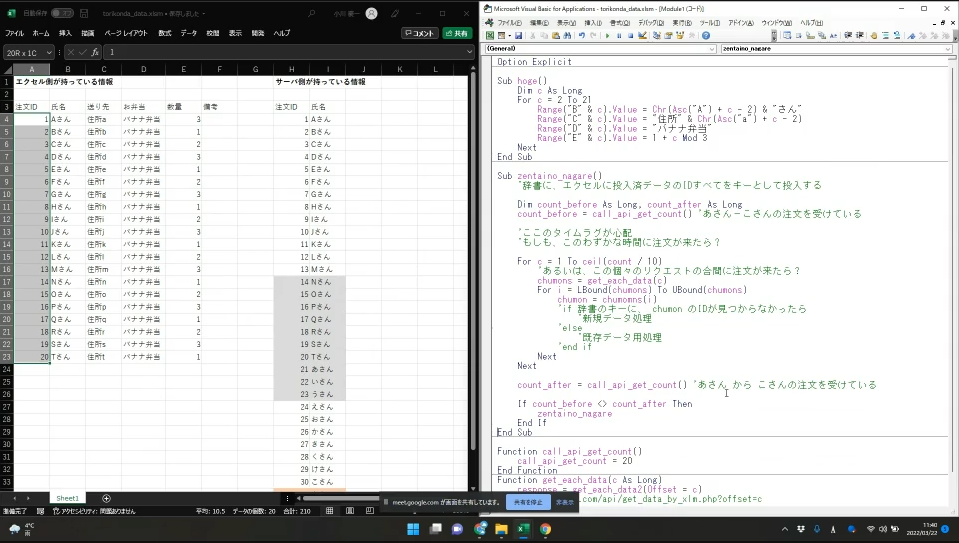
Task: Open the zentaino_nagare procedure dropdown
Action: [x=947, y=48]
